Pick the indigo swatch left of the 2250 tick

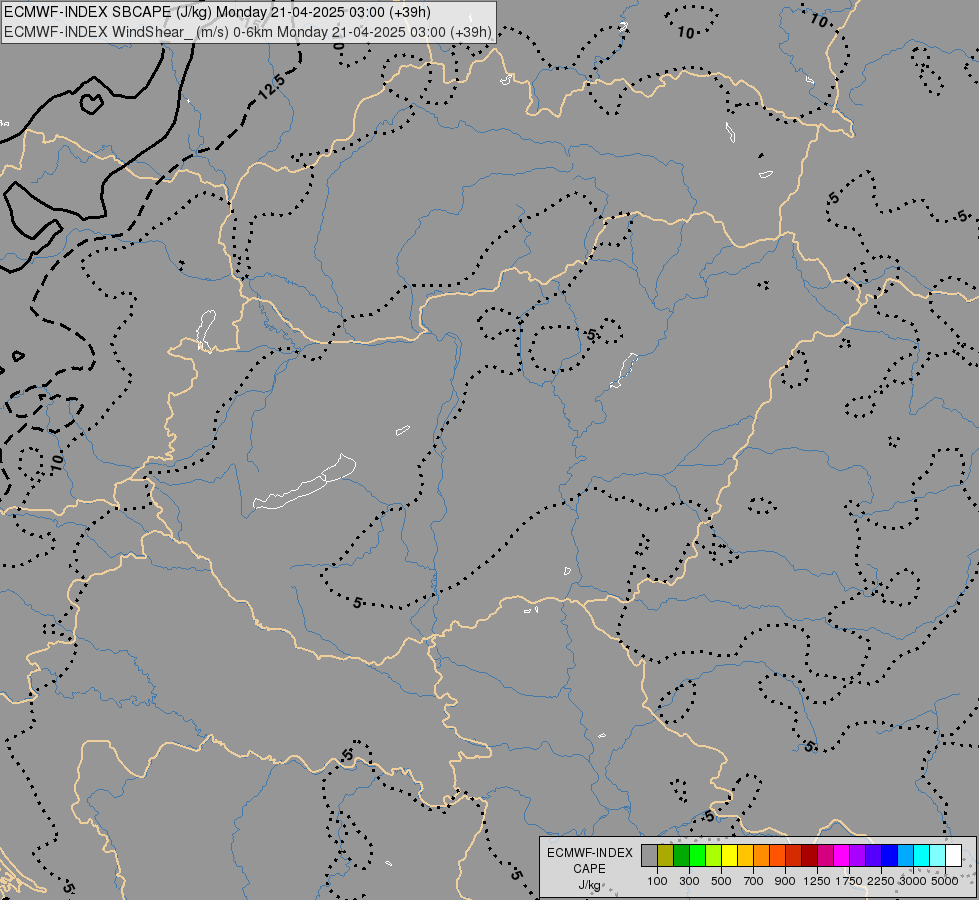pyautogui.click(x=873, y=855)
